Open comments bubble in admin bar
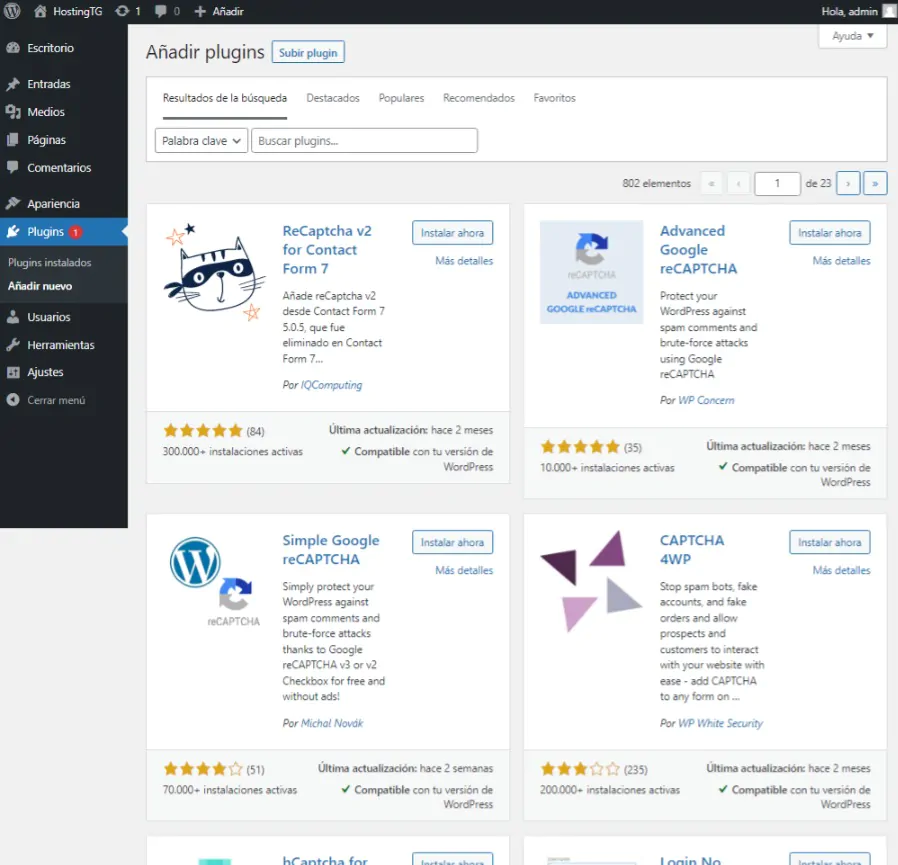This screenshot has width=898, height=865. click(161, 11)
